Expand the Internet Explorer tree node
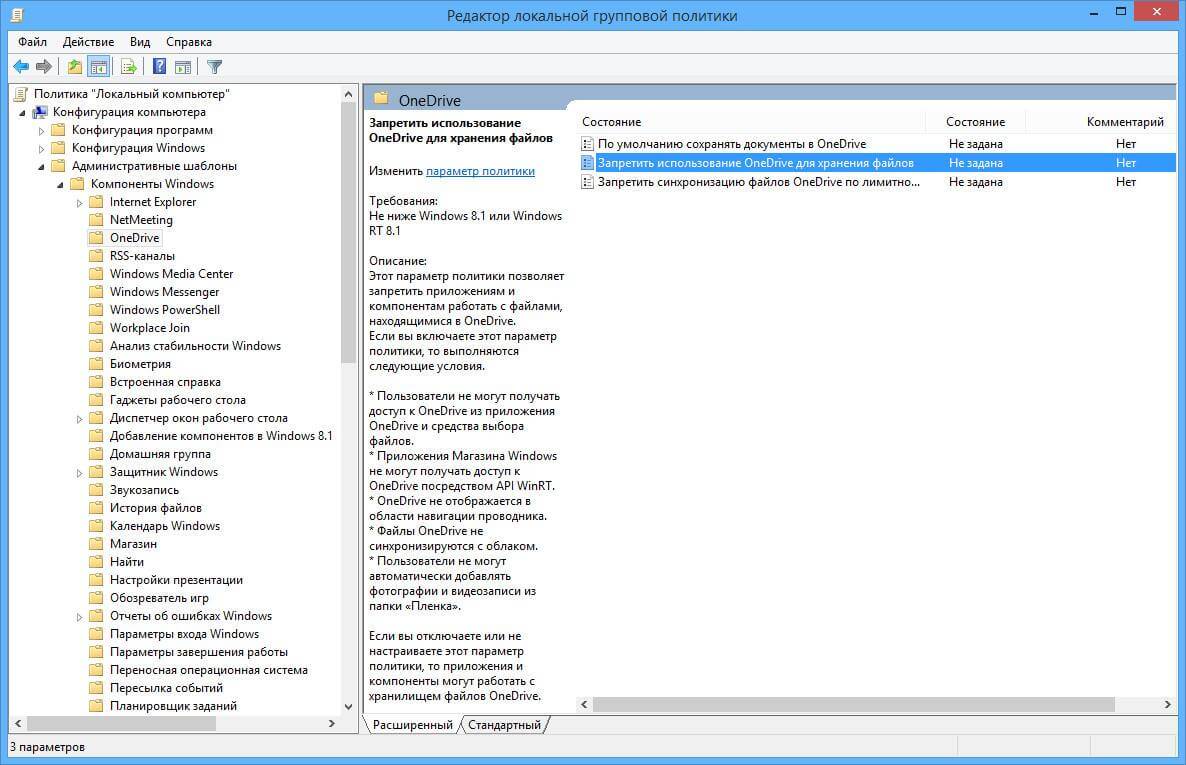Screen dimensions: 1186x765 pyautogui.click(x=79, y=203)
